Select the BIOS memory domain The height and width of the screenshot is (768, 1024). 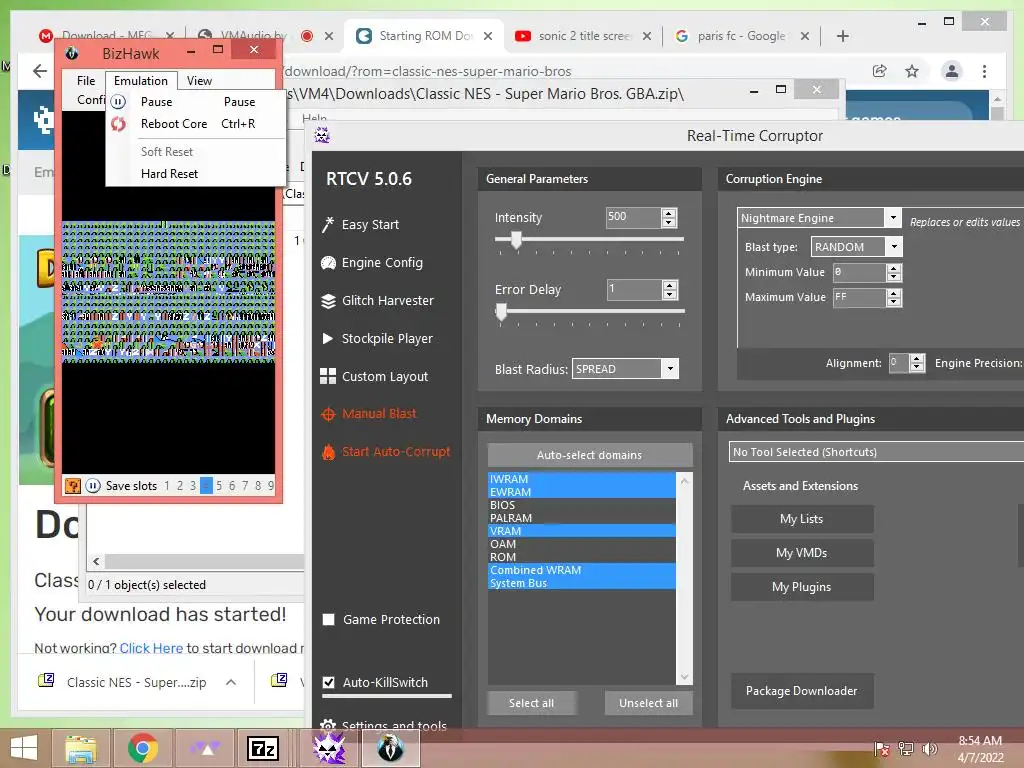582,505
